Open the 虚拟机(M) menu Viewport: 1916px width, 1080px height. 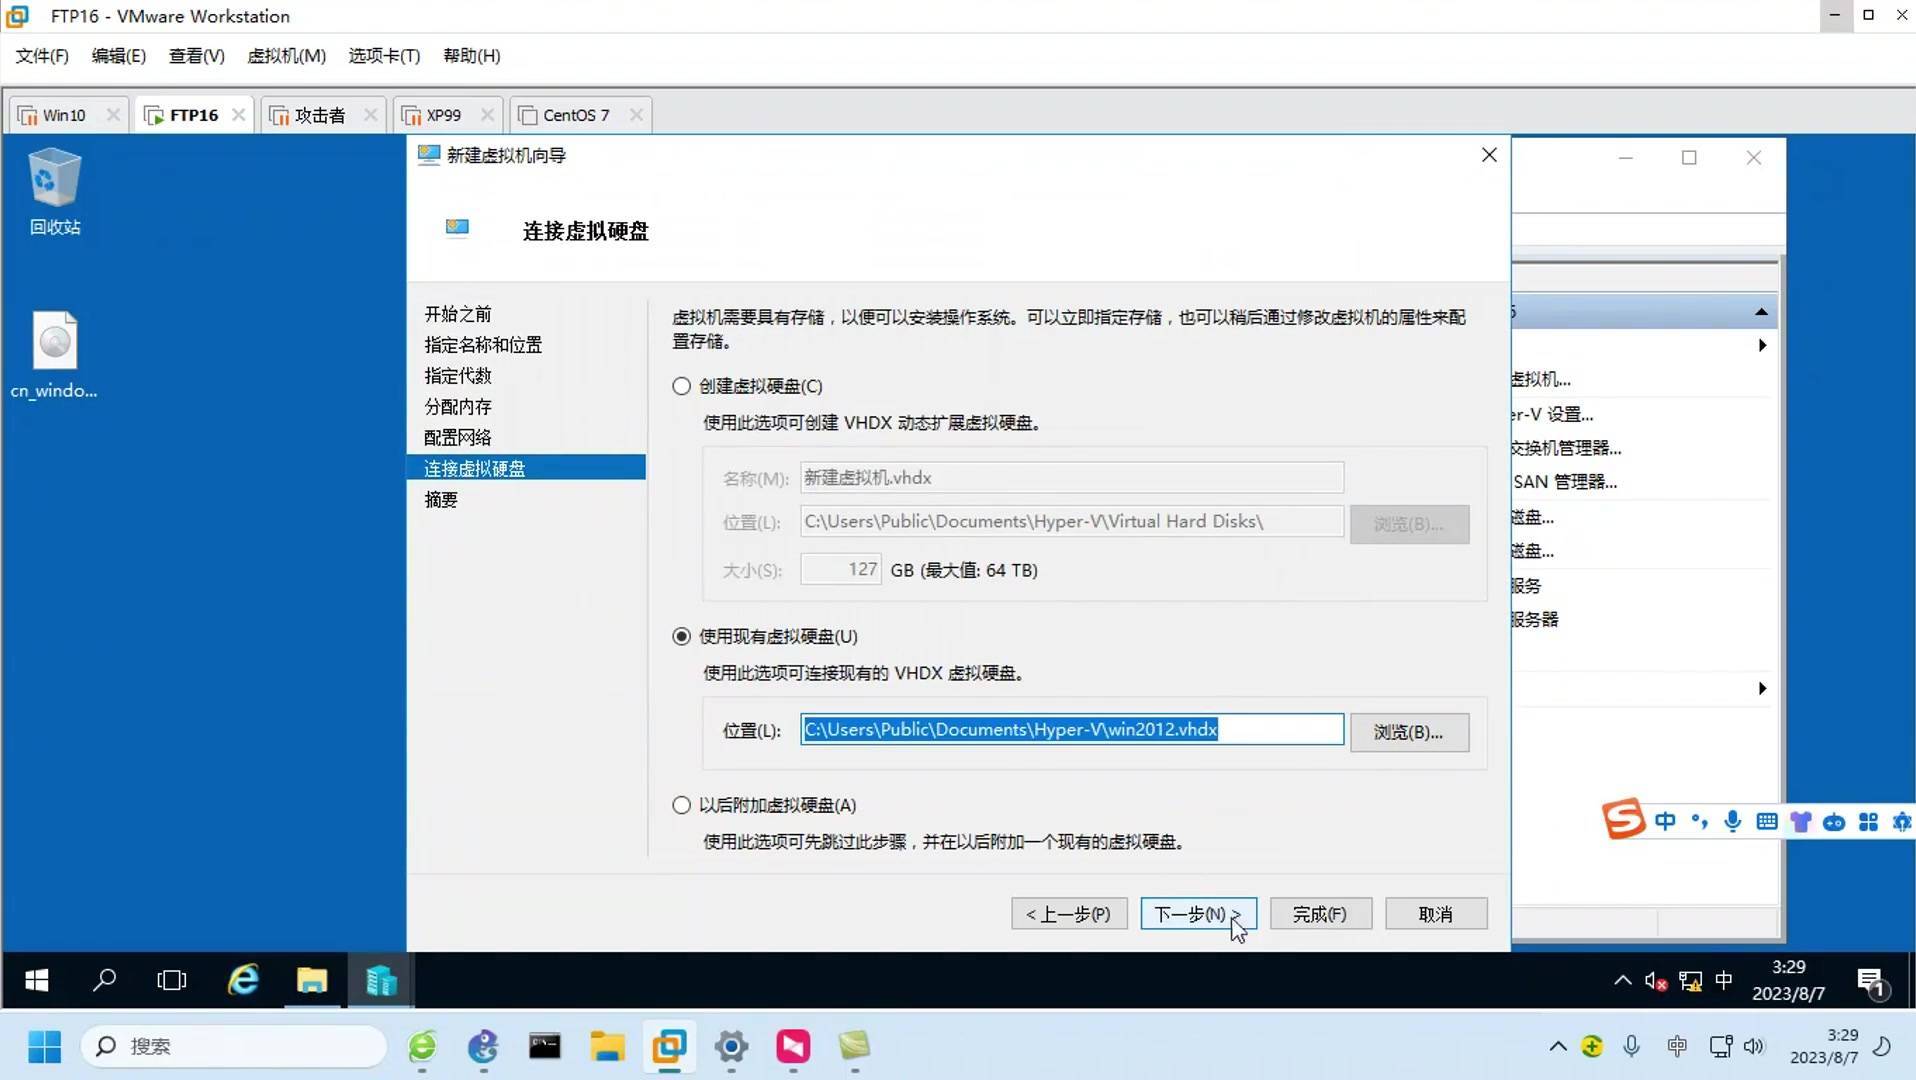(286, 56)
